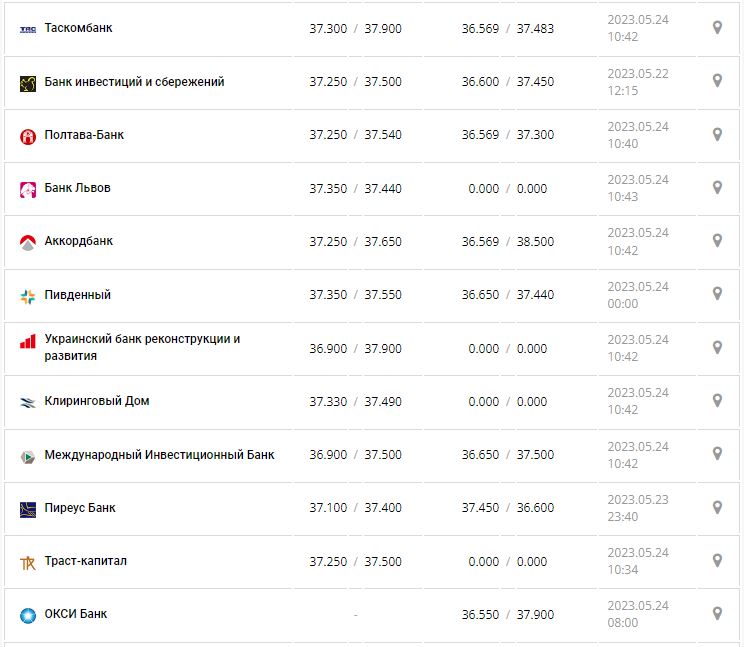Click the Аккордбанк red logo icon
The height and width of the screenshot is (647, 744).
[28, 242]
